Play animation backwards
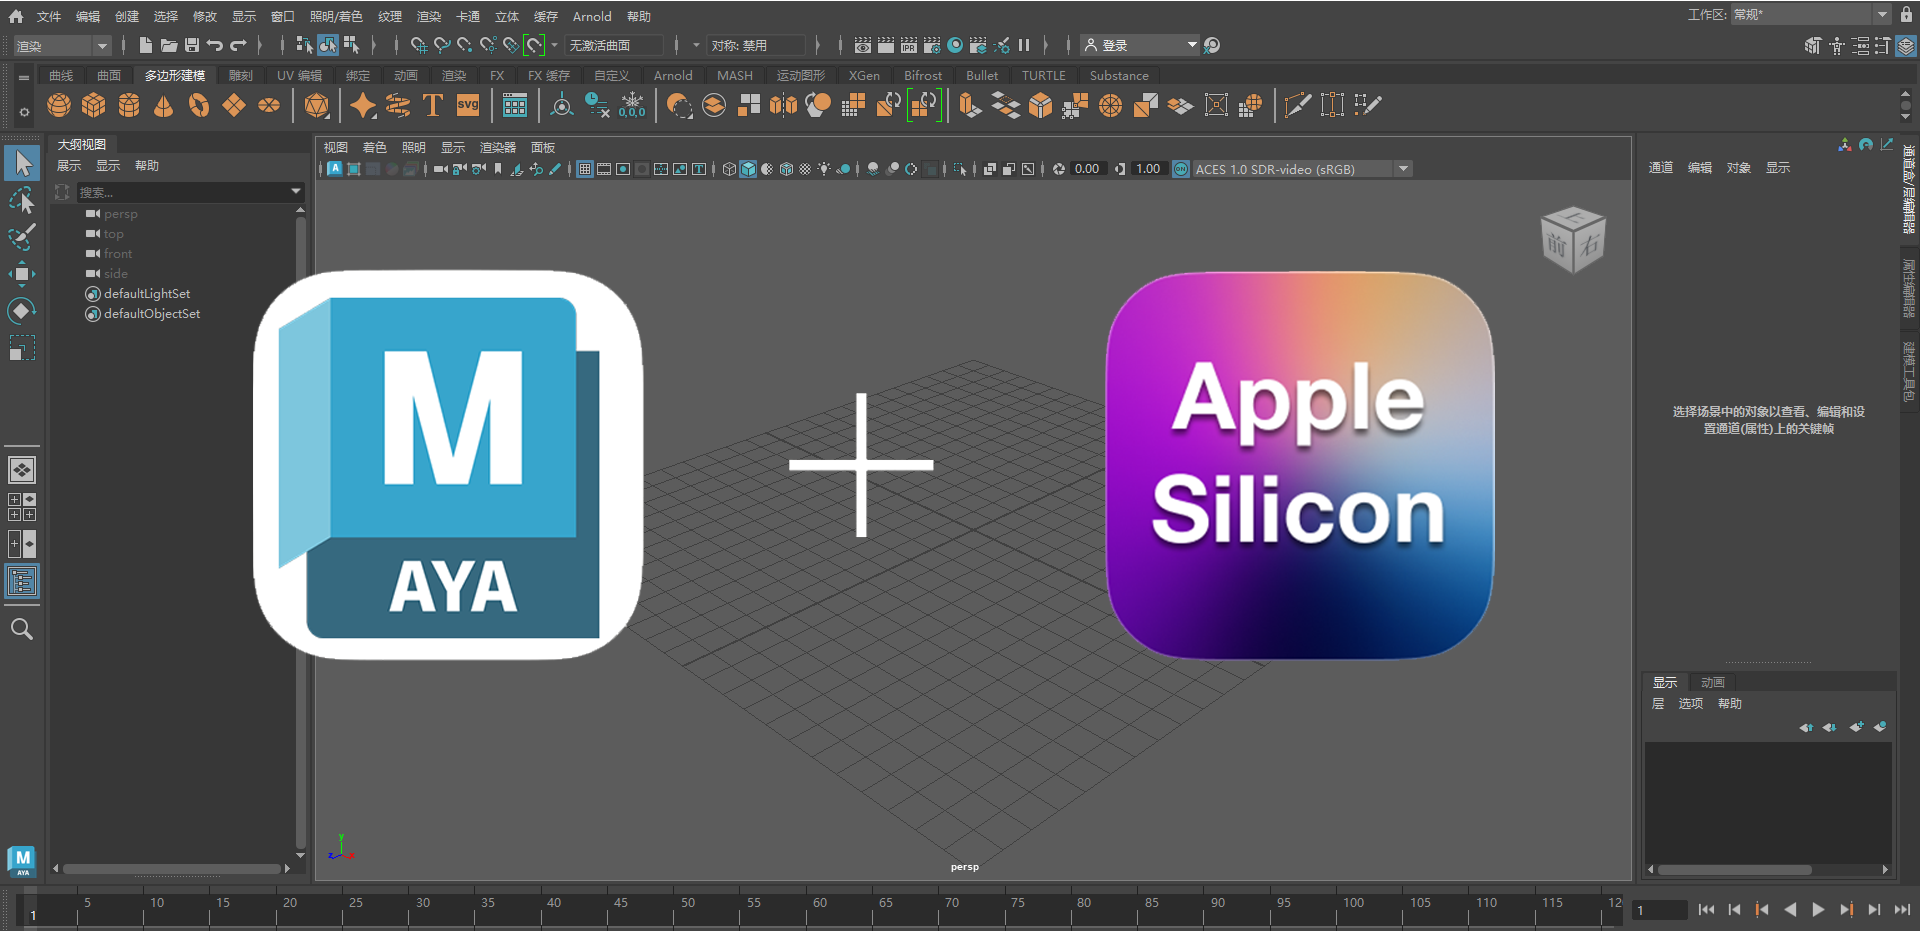1920x931 pixels. click(1790, 910)
